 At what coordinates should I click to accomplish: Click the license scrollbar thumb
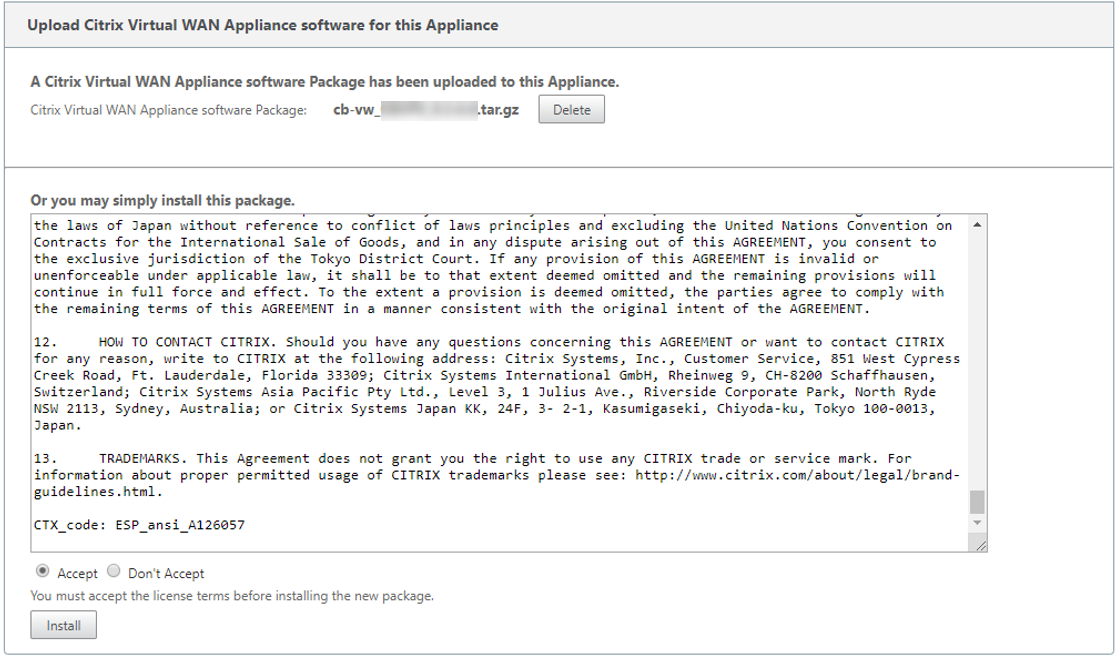tap(977, 501)
